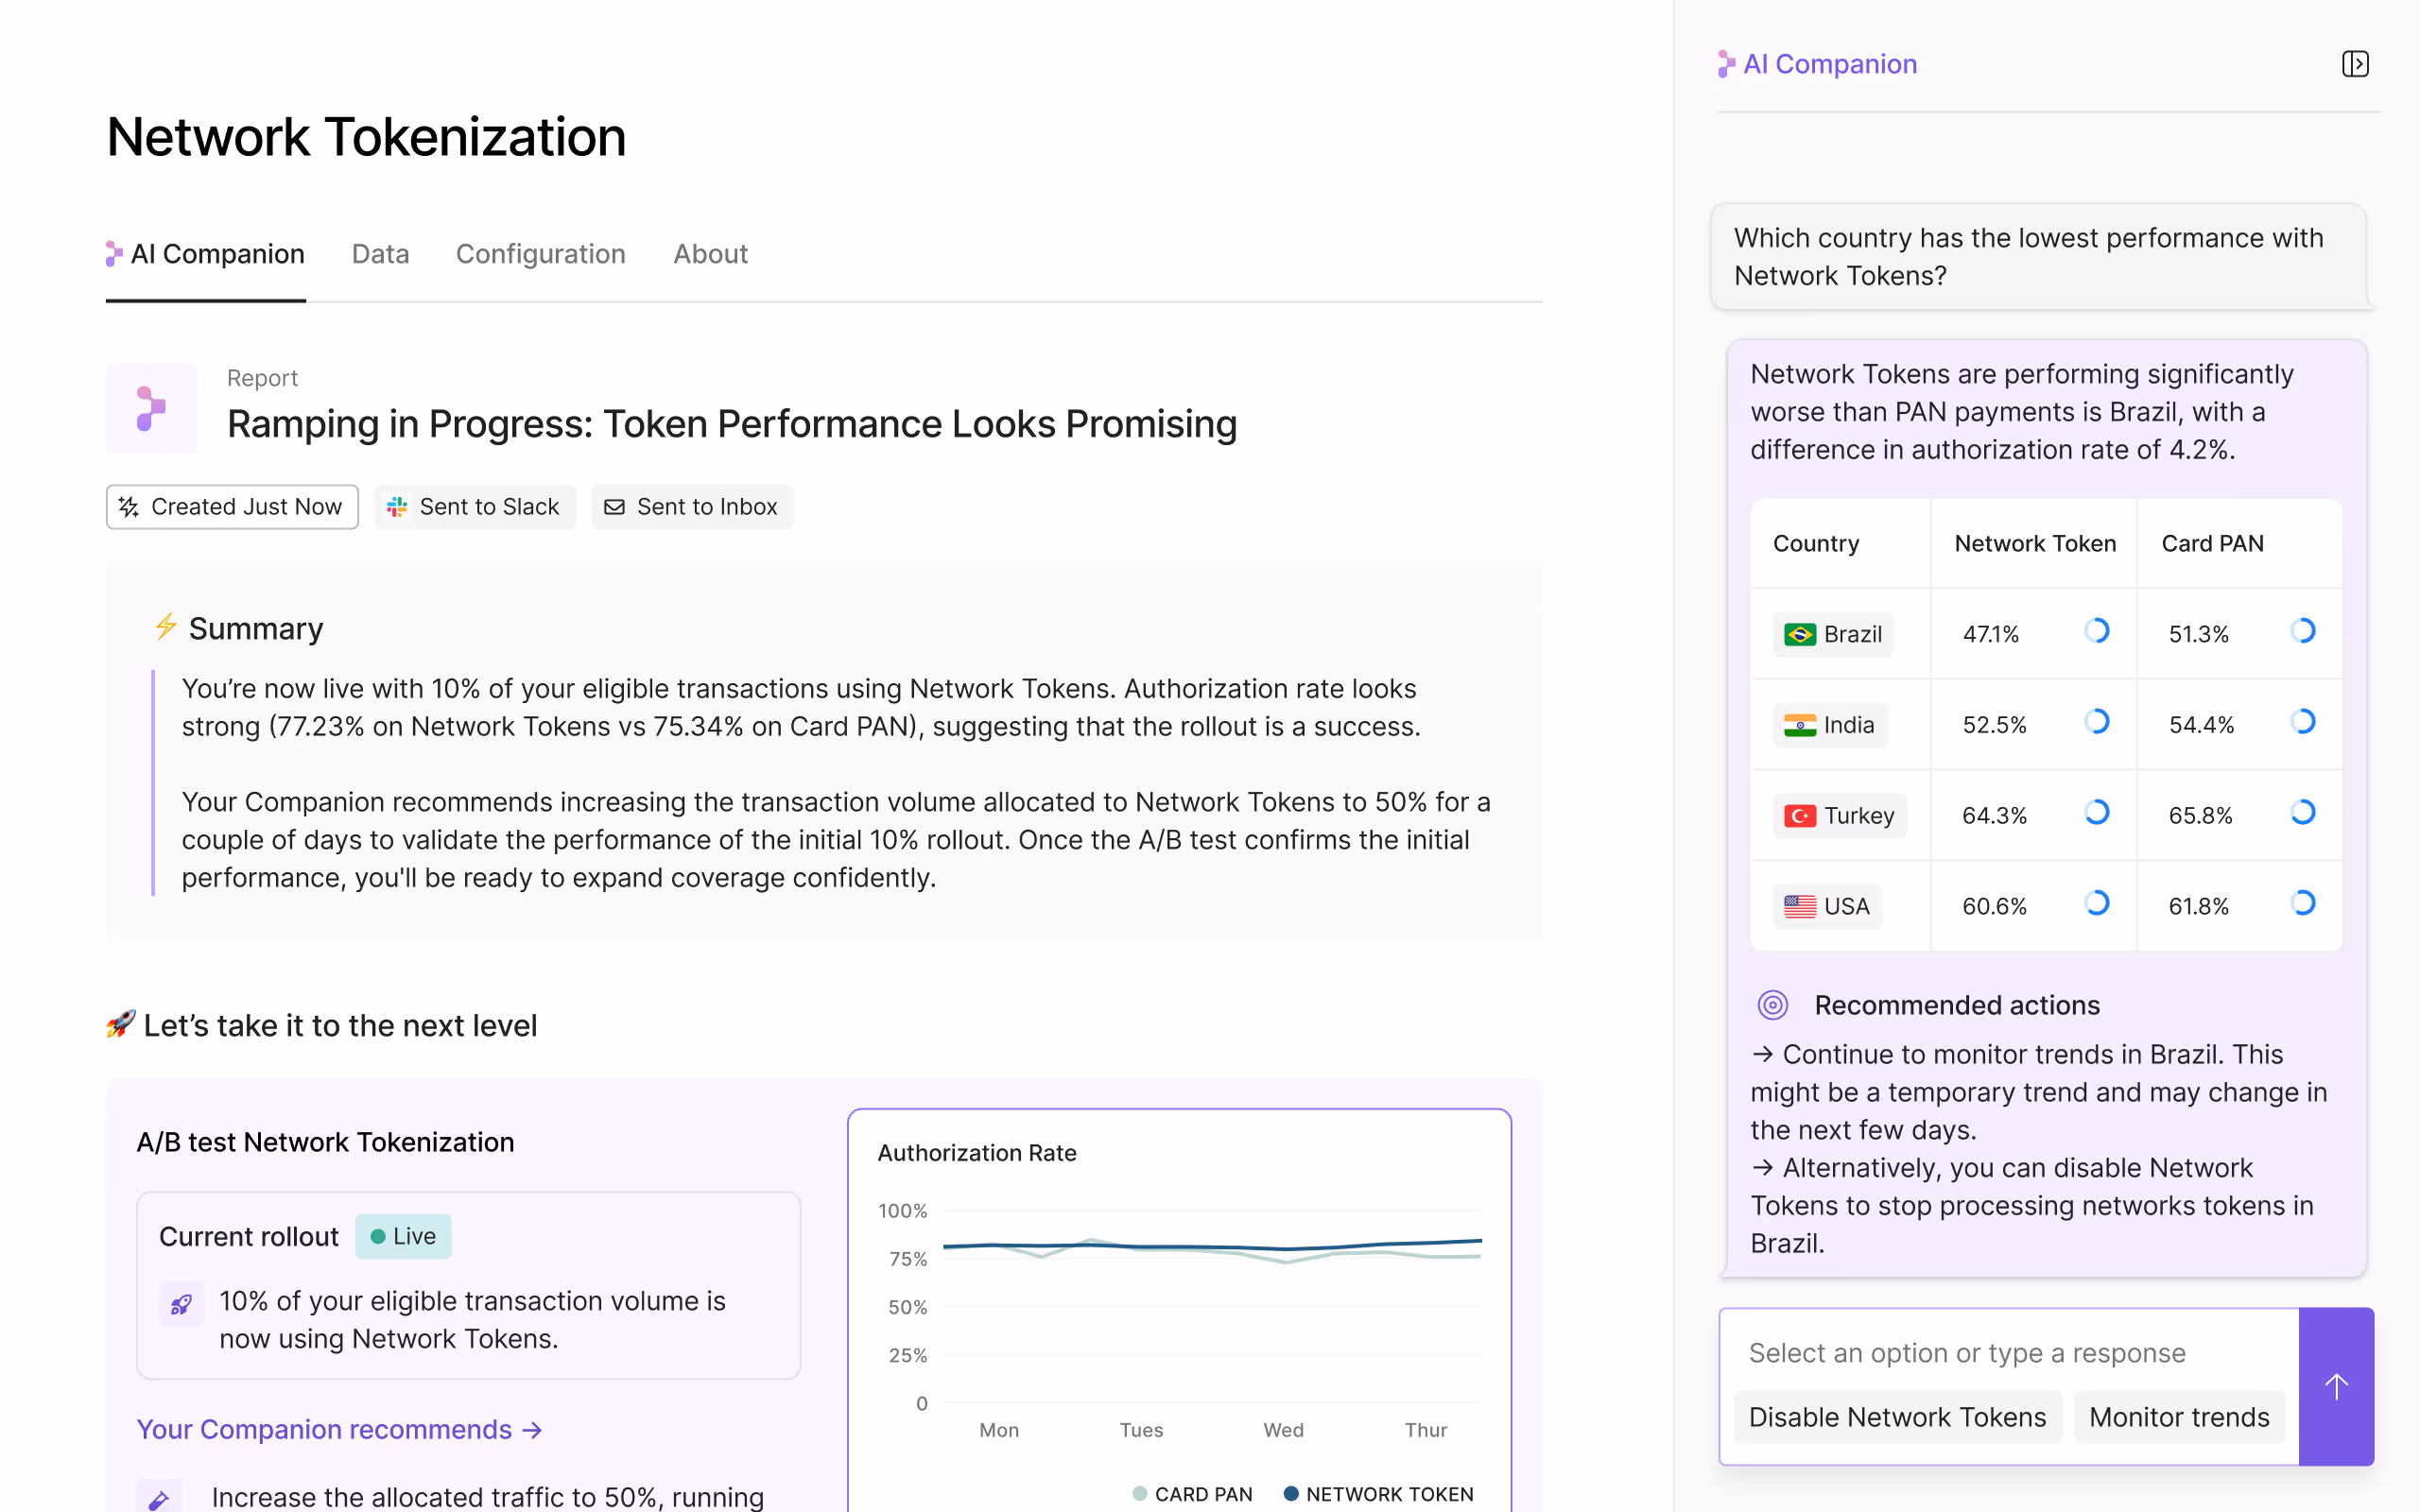
Task: Open the Configuration tab
Action: tap(540, 254)
